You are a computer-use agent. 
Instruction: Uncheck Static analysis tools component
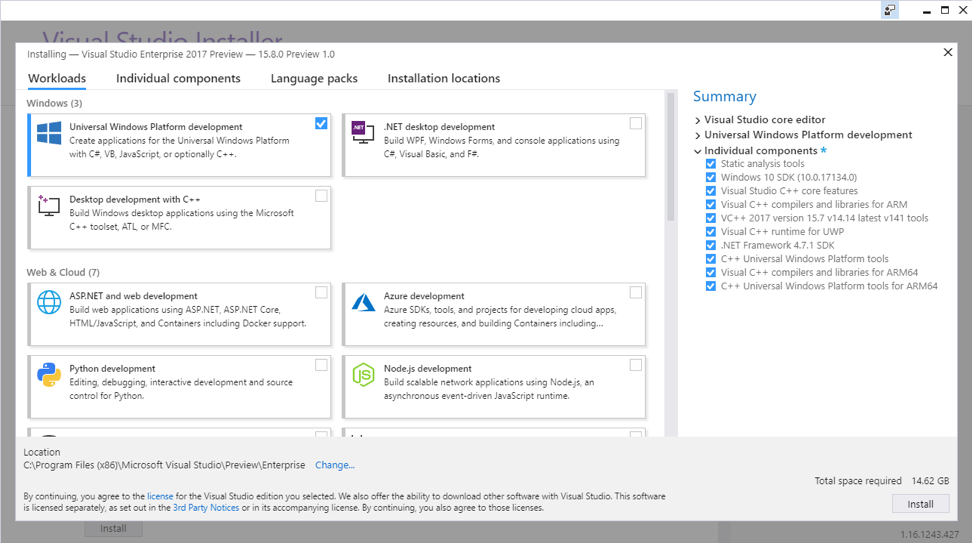[x=711, y=164]
